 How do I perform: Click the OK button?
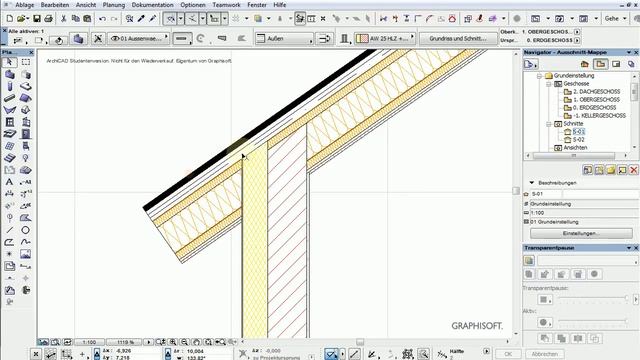pyautogui.click(x=508, y=354)
